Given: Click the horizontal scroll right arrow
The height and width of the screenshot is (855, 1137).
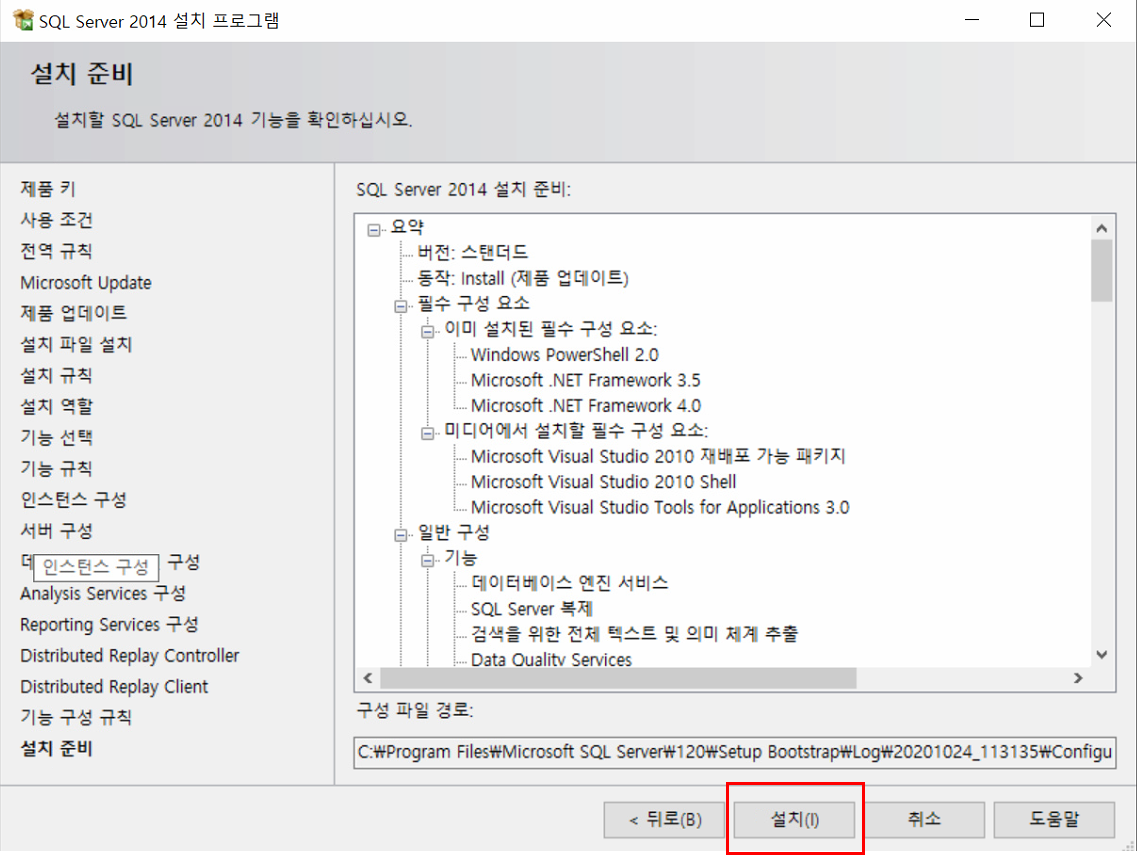Looking at the screenshot, I should pos(1078,678).
